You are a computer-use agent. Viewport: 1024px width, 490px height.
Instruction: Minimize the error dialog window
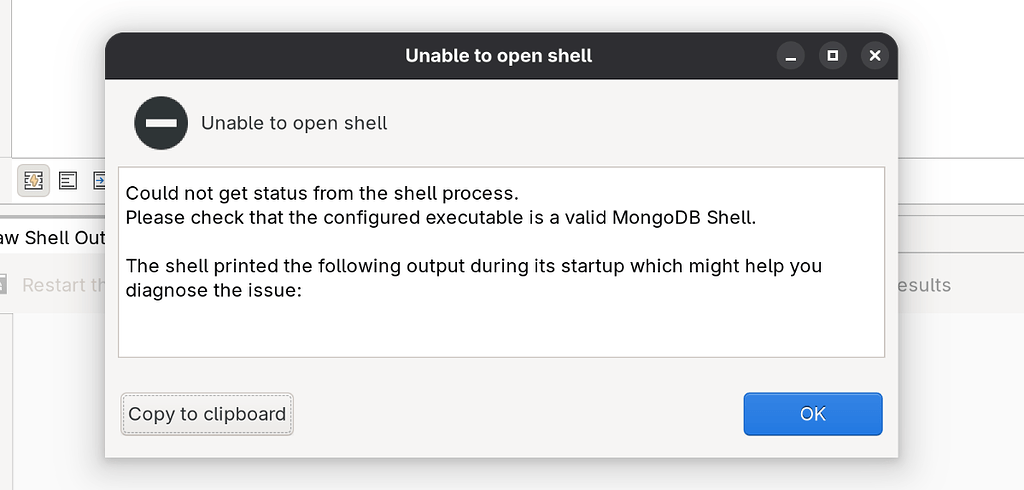point(791,56)
